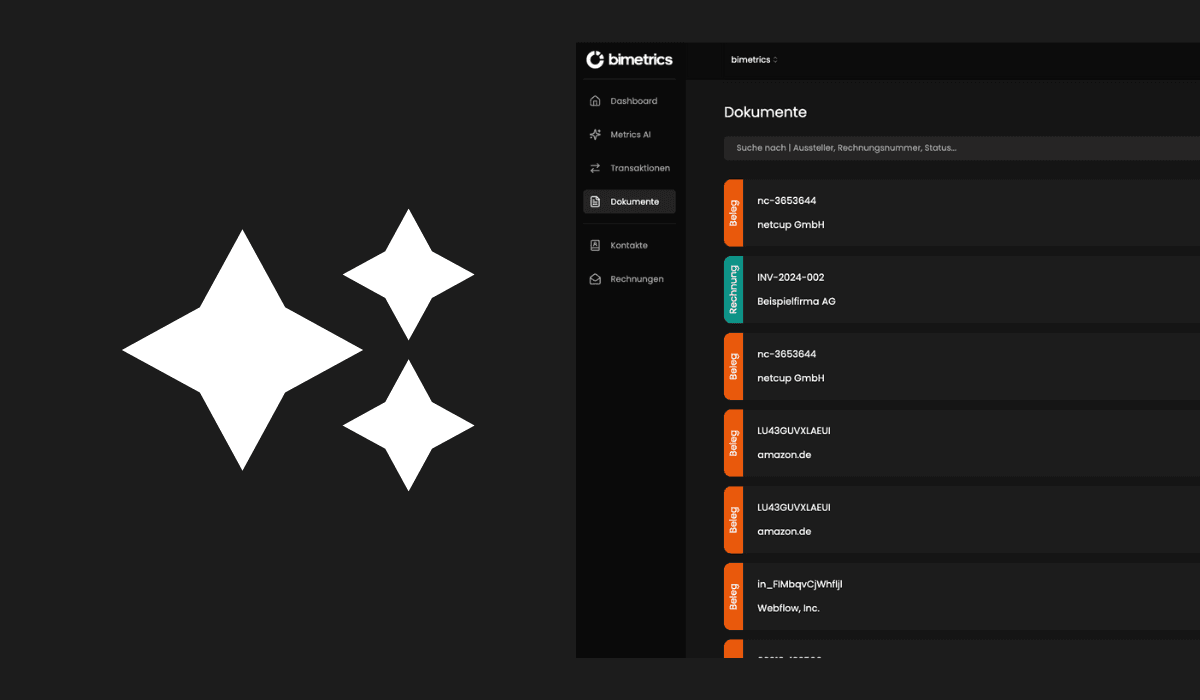
Task: Open the bimetrics workspace switcher dropdown
Action: tap(754, 60)
